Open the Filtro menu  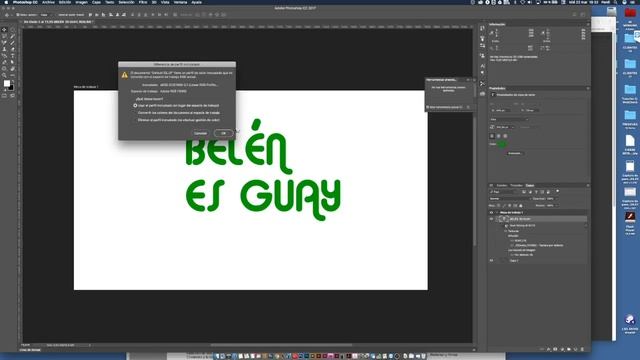[x=143, y=2]
